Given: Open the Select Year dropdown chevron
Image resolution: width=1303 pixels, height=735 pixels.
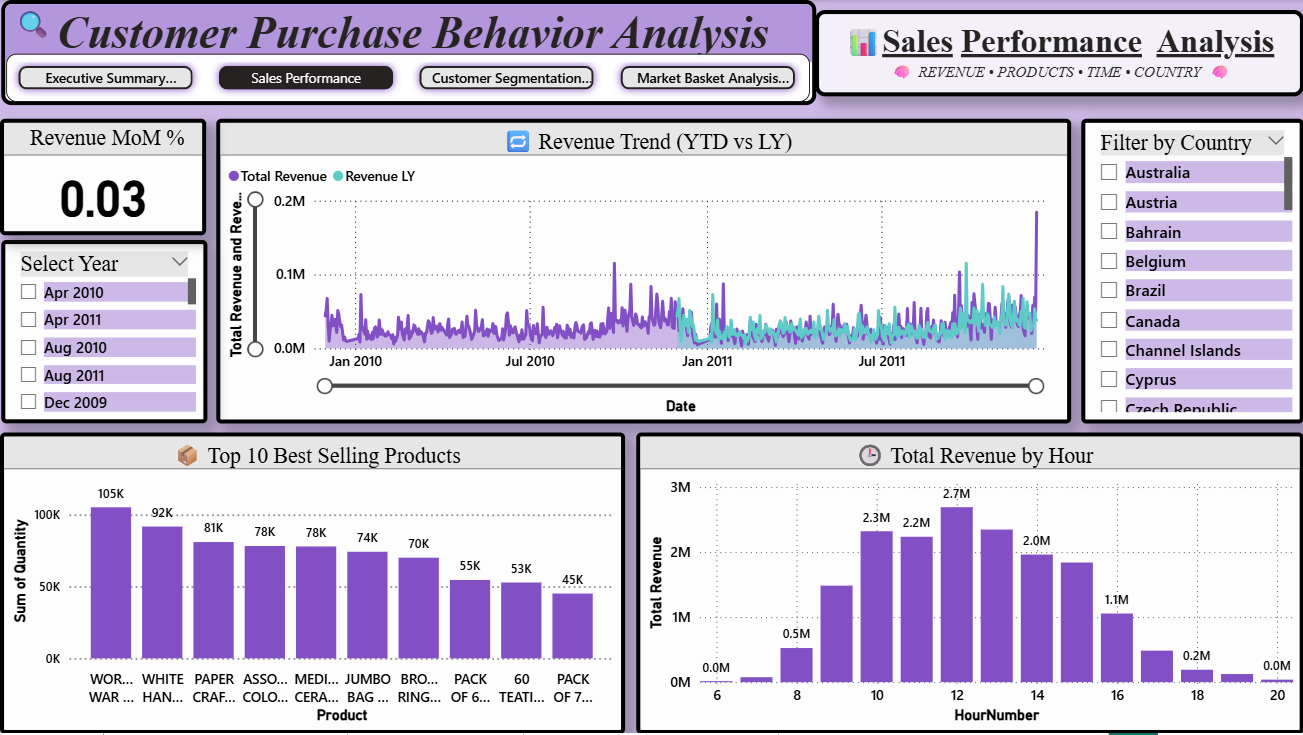Looking at the screenshot, I should (x=180, y=262).
